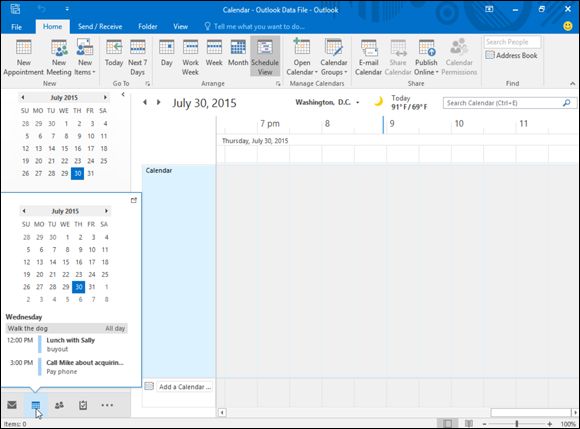Open Go To dialog launcher
The height and width of the screenshot is (429, 580).
click(x=148, y=84)
